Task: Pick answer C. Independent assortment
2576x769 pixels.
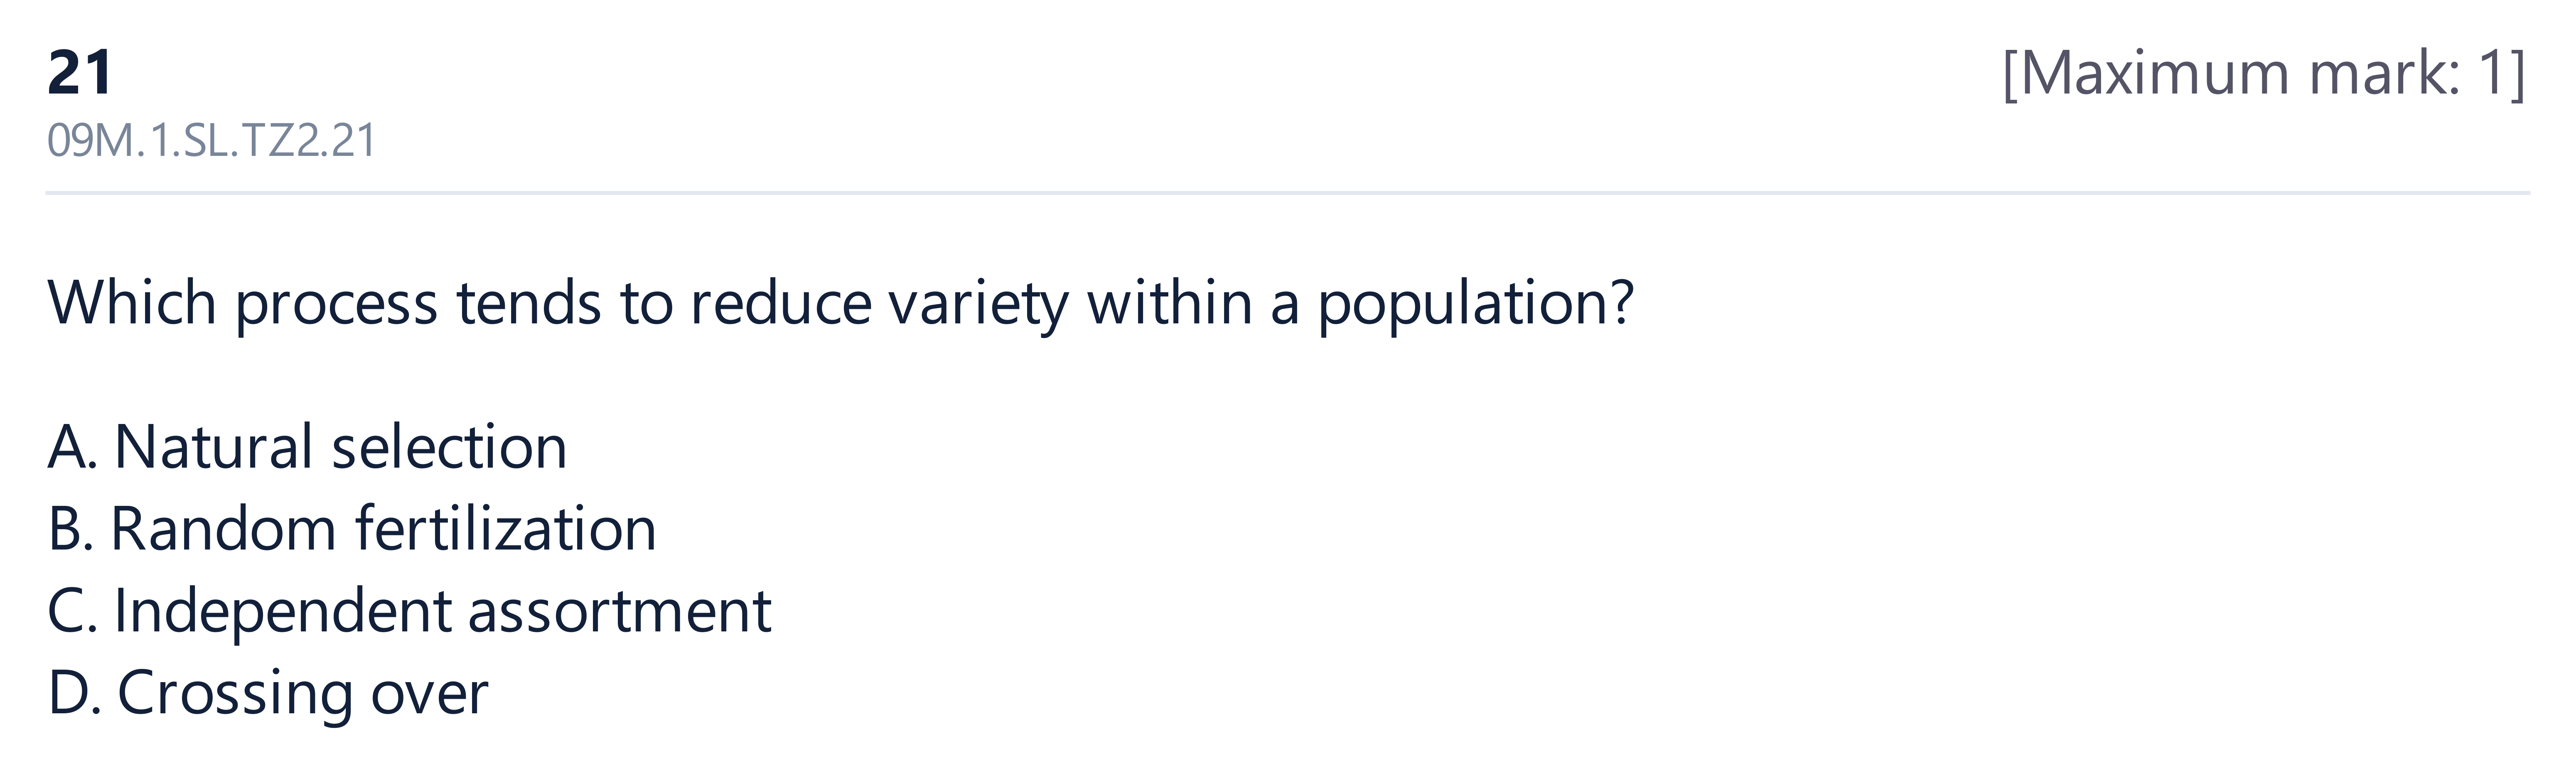Action: pos(409,611)
